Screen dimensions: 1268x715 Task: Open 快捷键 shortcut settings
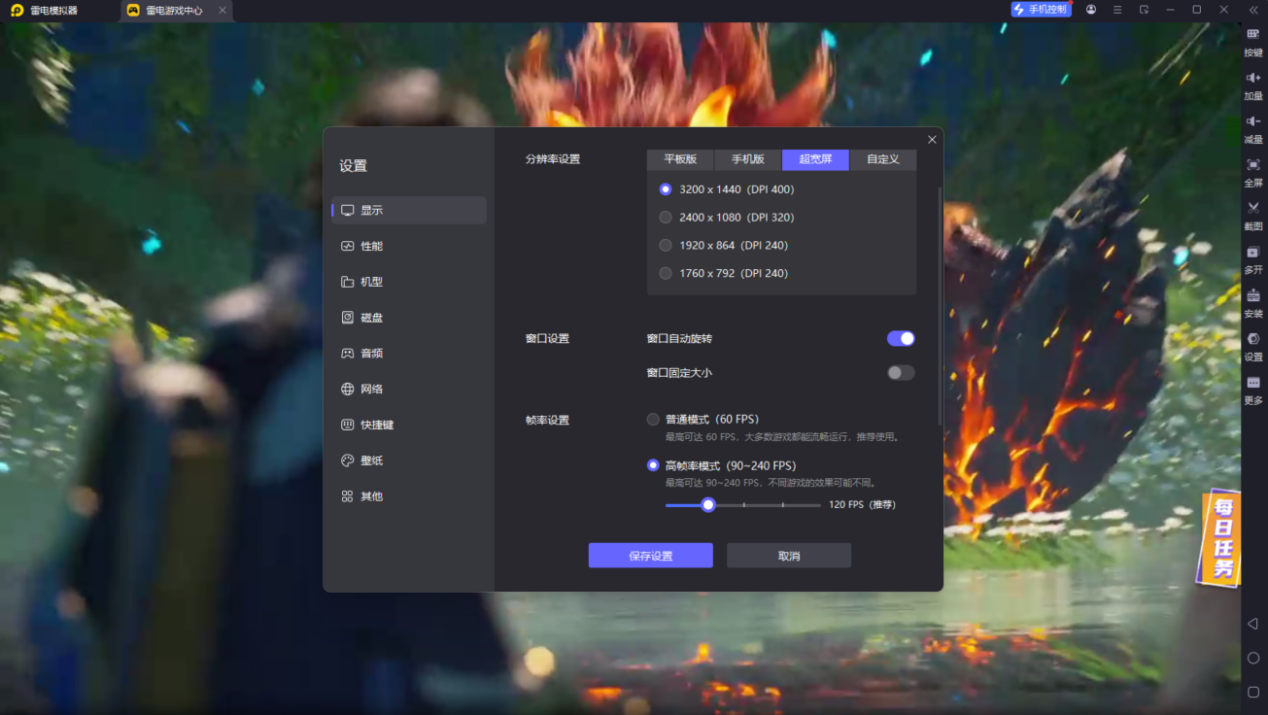[409, 425]
